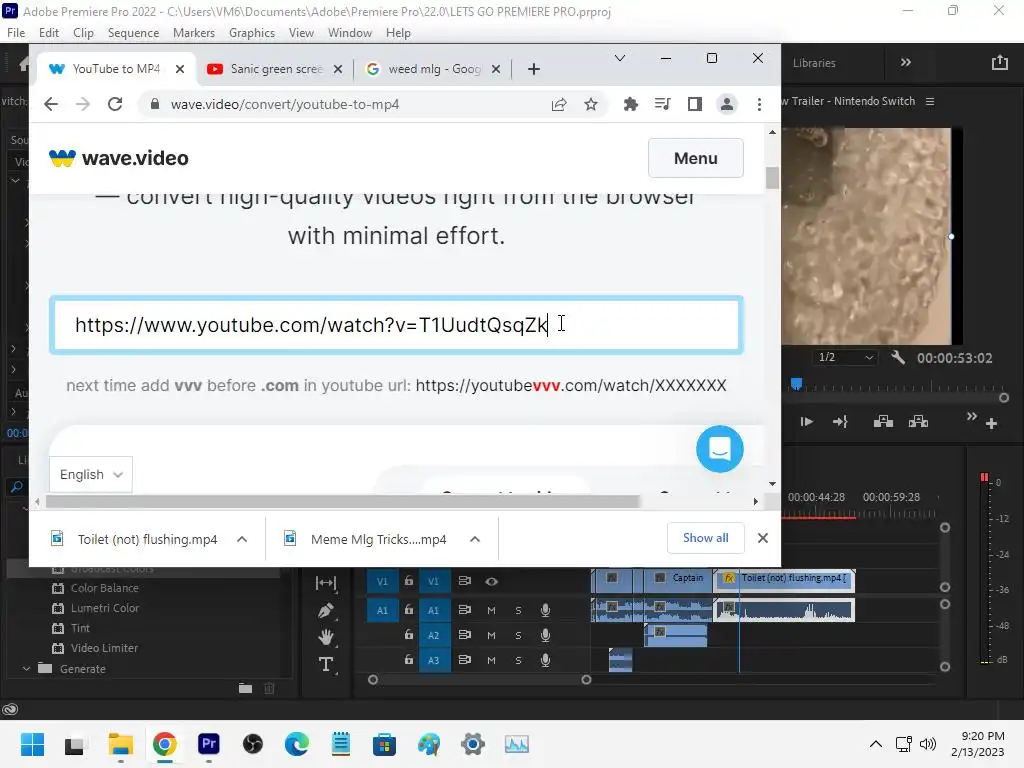The width and height of the screenshot is (1024, 768).
Task: Open the English language dropdown
Action: 91,474
